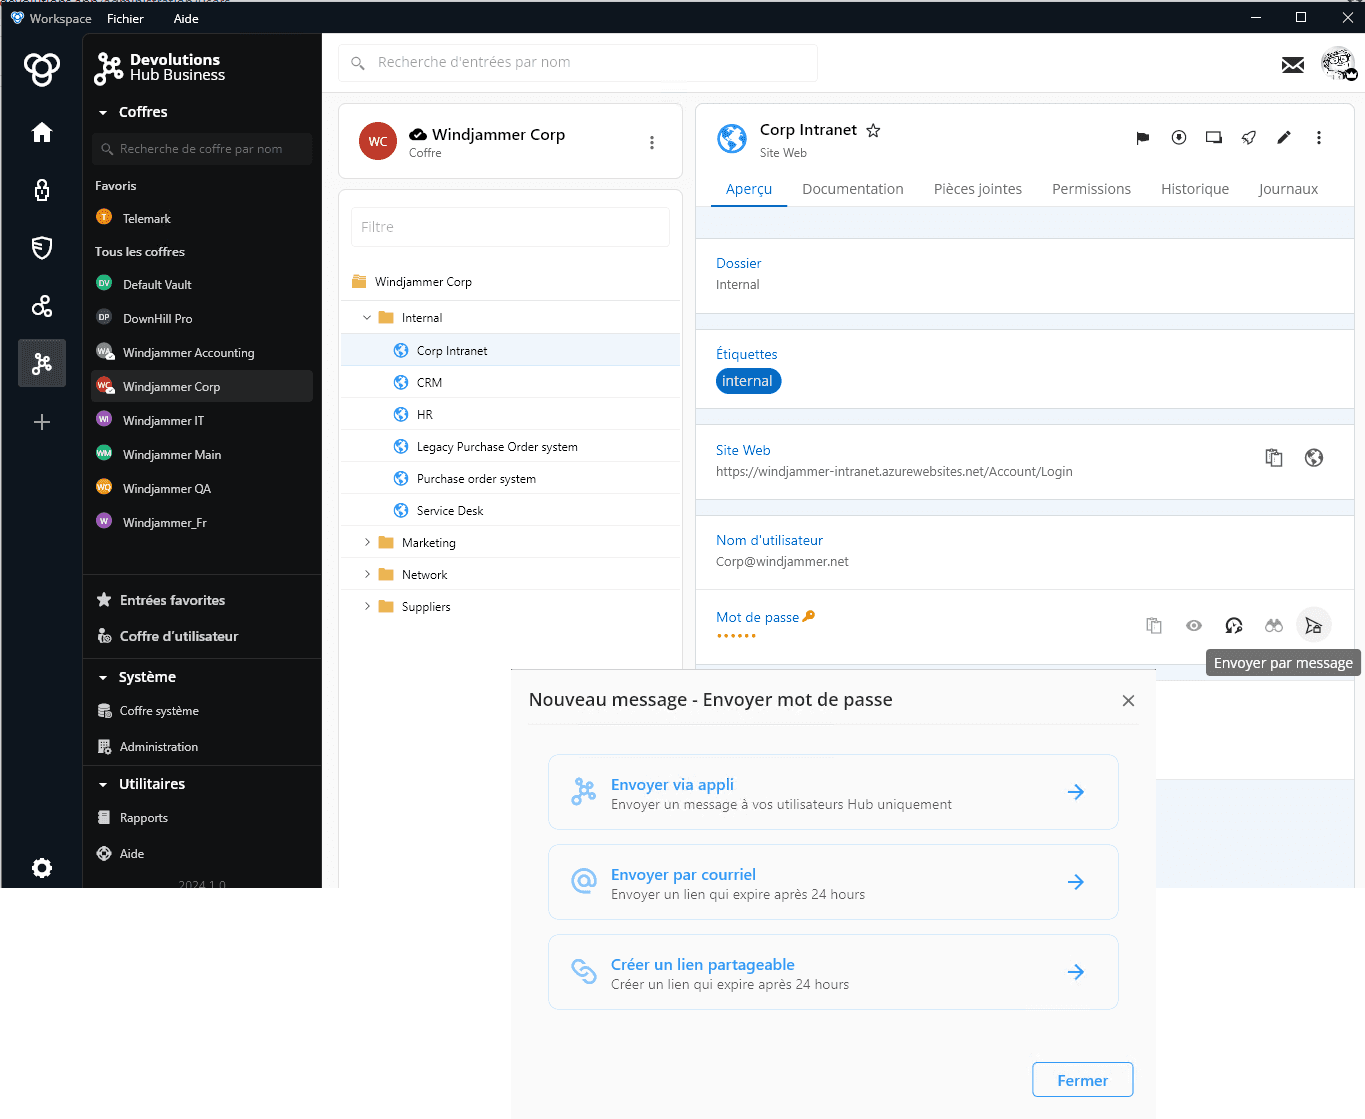Open messages envelope icon

[1293, 65]
